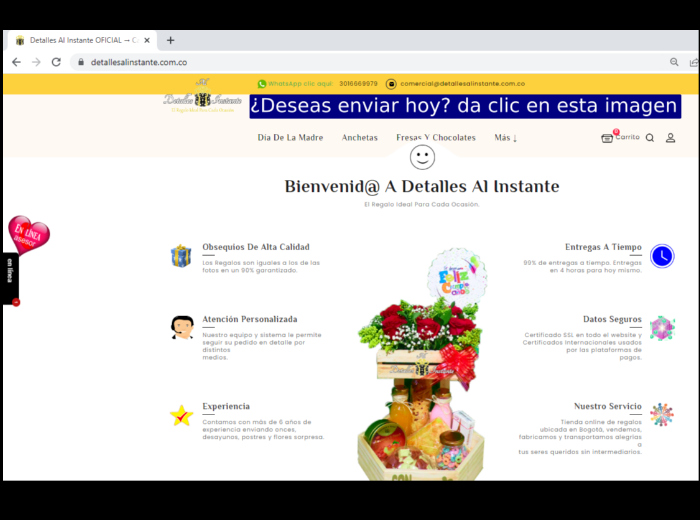Go back with the browser back arrow
Screen dimensions: 700x520
pyautogui.click(x=17, y=62)
